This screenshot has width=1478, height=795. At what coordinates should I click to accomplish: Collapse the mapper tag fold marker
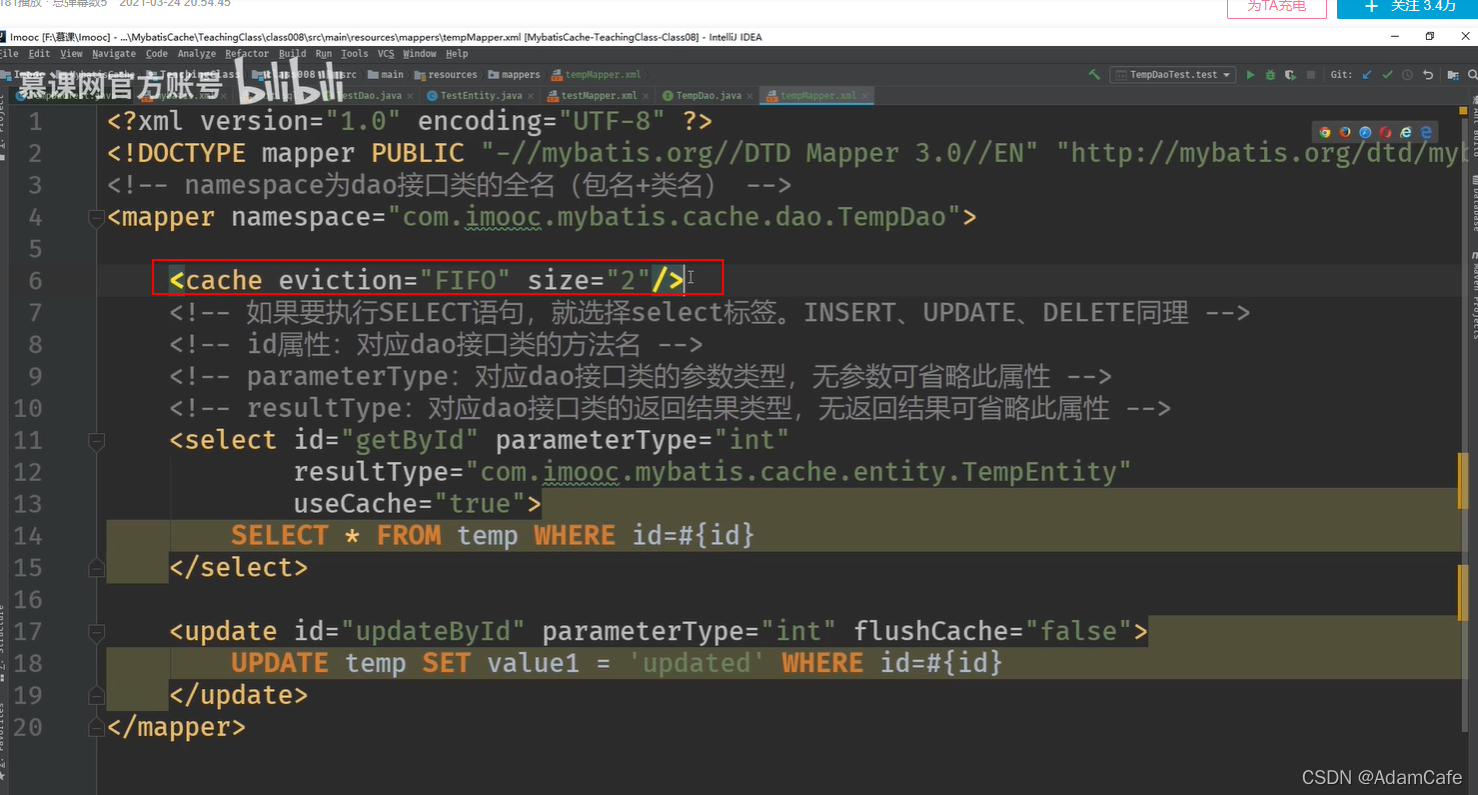[x=97, y=217]
